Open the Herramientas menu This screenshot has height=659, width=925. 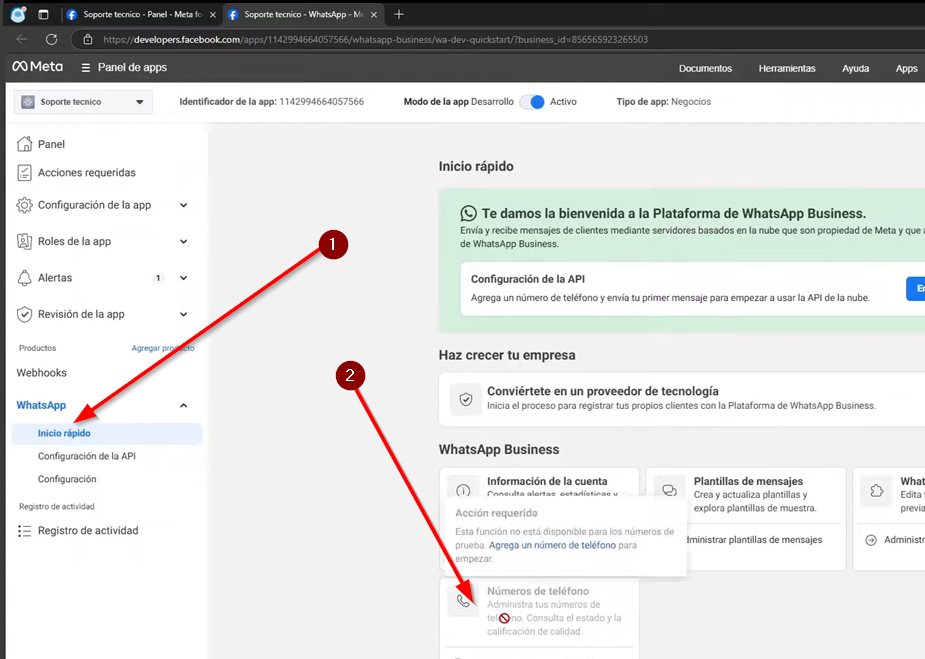point(787,68)
